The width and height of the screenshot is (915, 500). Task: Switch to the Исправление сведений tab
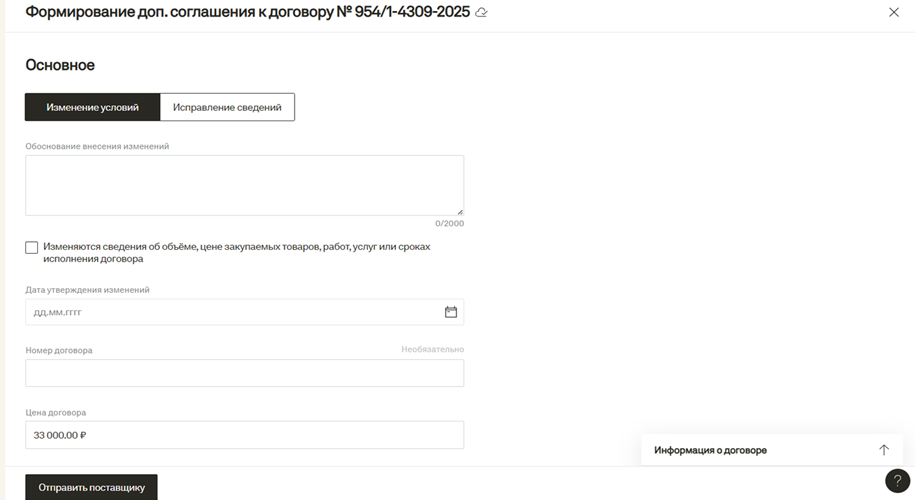[227, 107]
